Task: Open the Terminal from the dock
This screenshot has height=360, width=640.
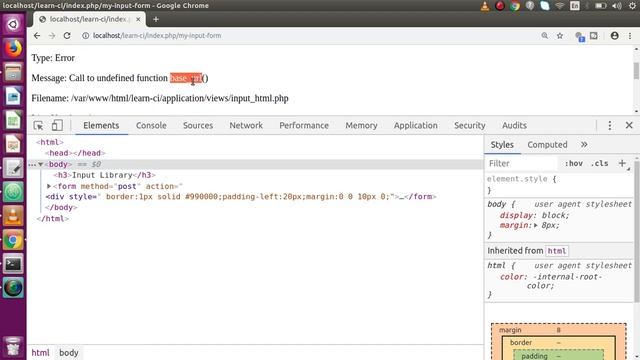Action: click(13, 264)
